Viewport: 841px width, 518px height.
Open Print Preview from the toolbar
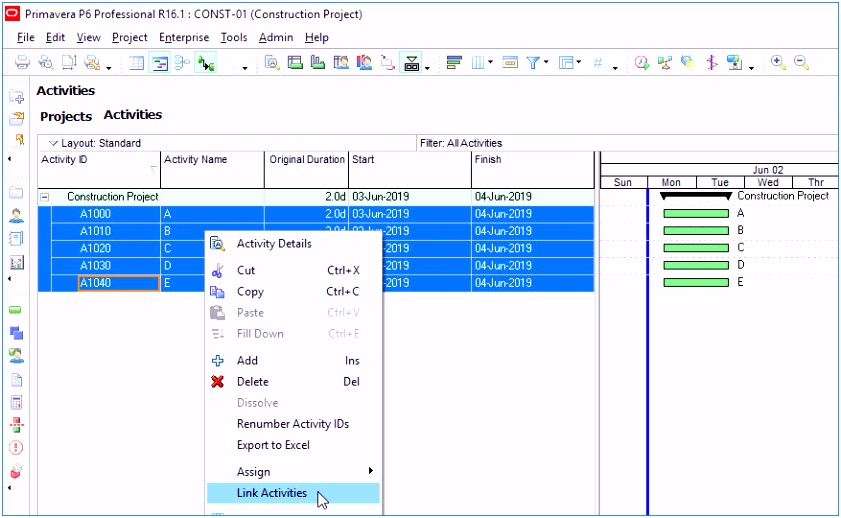click(46, 63)
